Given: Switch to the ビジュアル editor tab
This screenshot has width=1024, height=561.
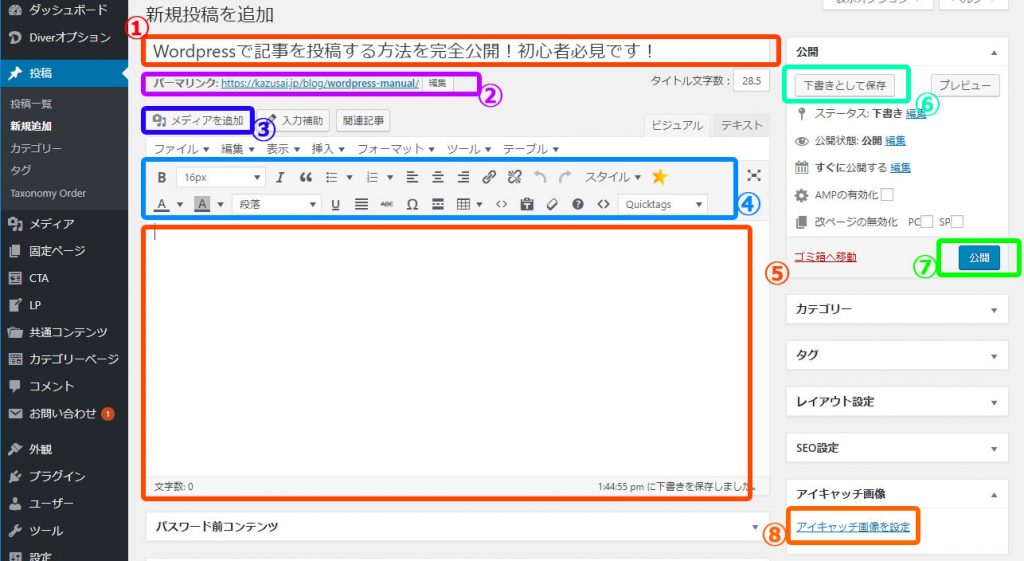Looking at the screenshot, I should pyautogui.click(x=677, y=125).
